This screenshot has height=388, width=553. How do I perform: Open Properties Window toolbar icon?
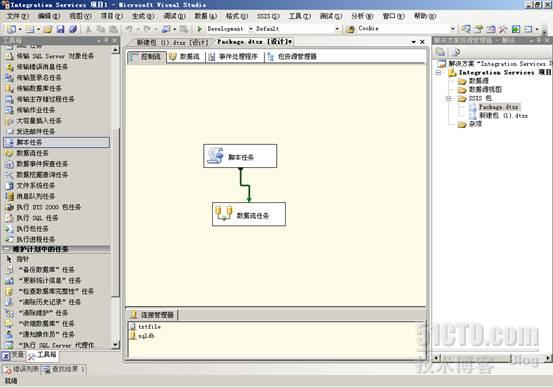478,29
